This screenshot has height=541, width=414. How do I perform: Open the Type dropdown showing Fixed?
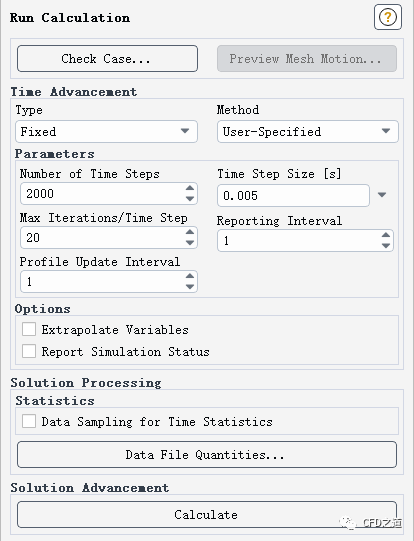106,131
